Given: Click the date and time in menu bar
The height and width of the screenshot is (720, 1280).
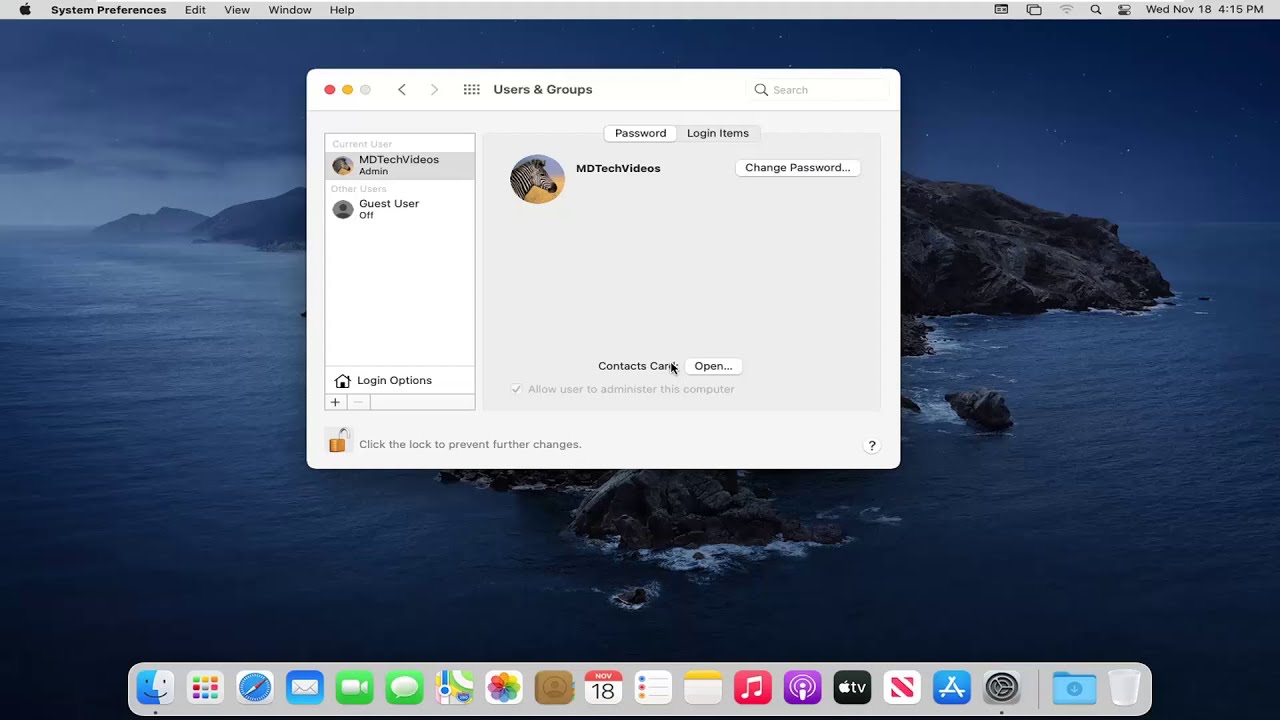Looking at the screenshot, I should point(1204,9).
